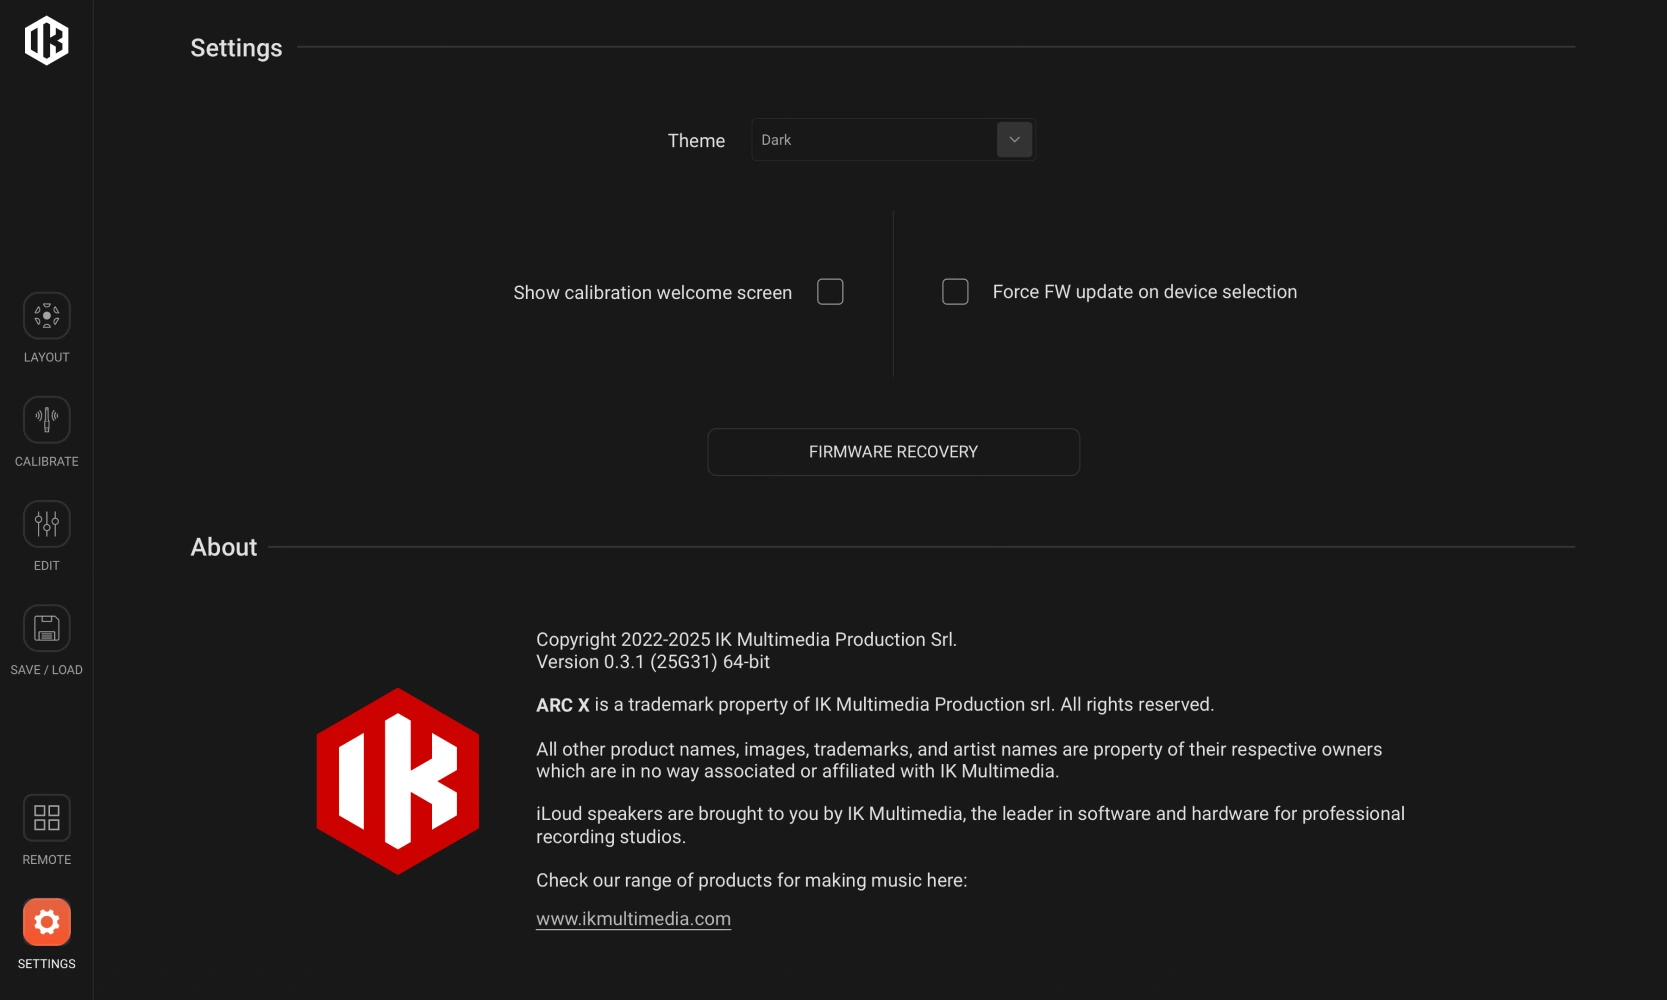Open the Edit sliders icon
This screenshot has width=1667, height=1000.
pos(47,524)
